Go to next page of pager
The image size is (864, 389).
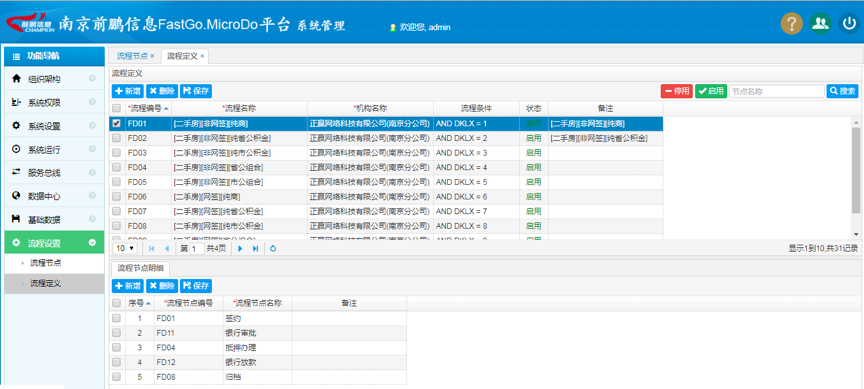[240, 248]
